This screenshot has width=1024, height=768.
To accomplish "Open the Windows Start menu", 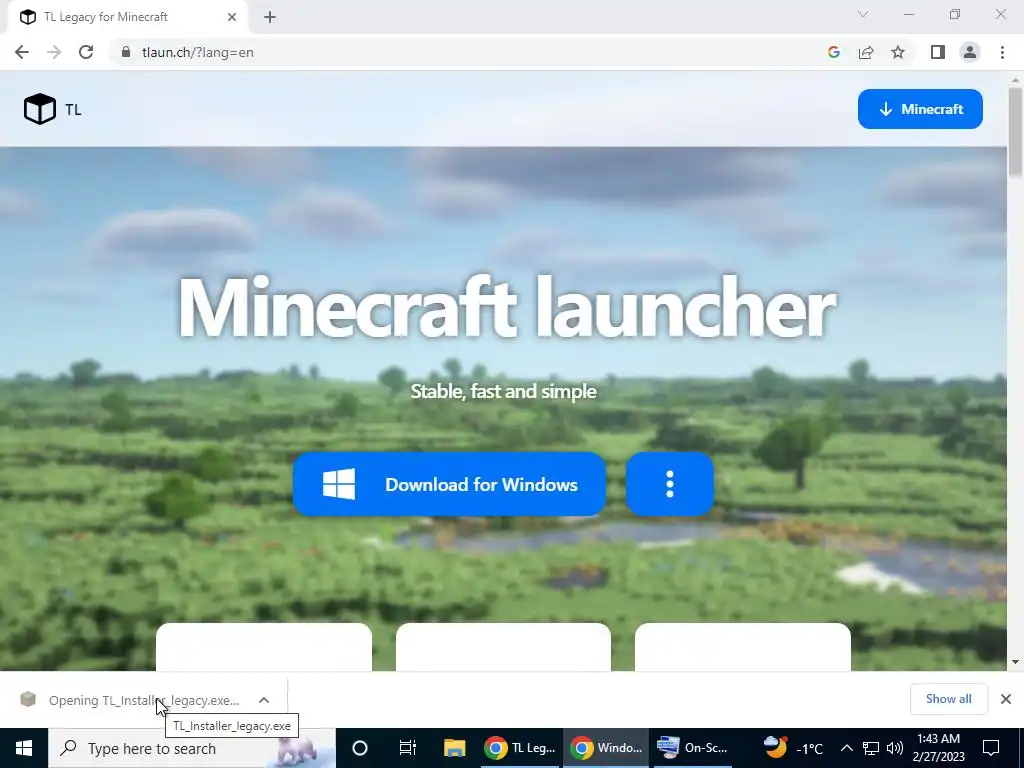I will click(24, 748).
